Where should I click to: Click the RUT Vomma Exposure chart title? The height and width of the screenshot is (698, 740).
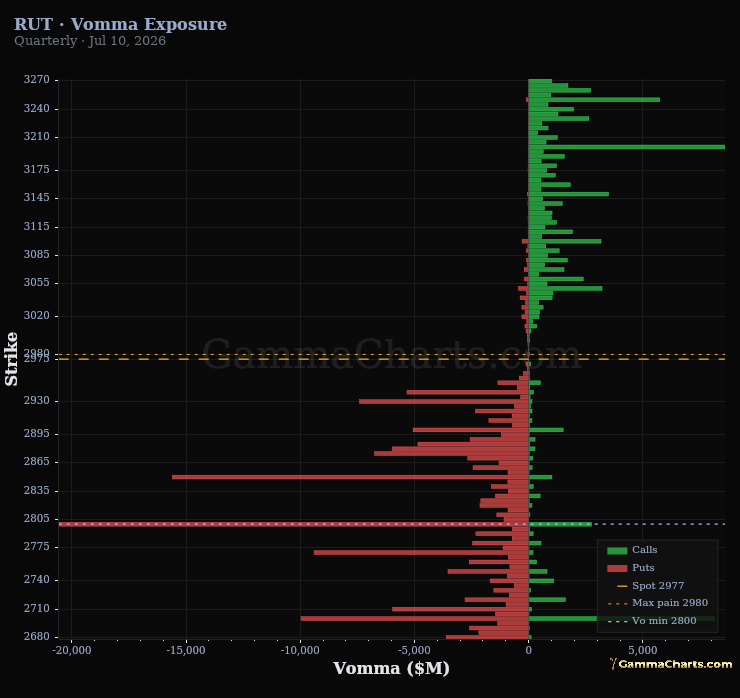tap(120, 24)
